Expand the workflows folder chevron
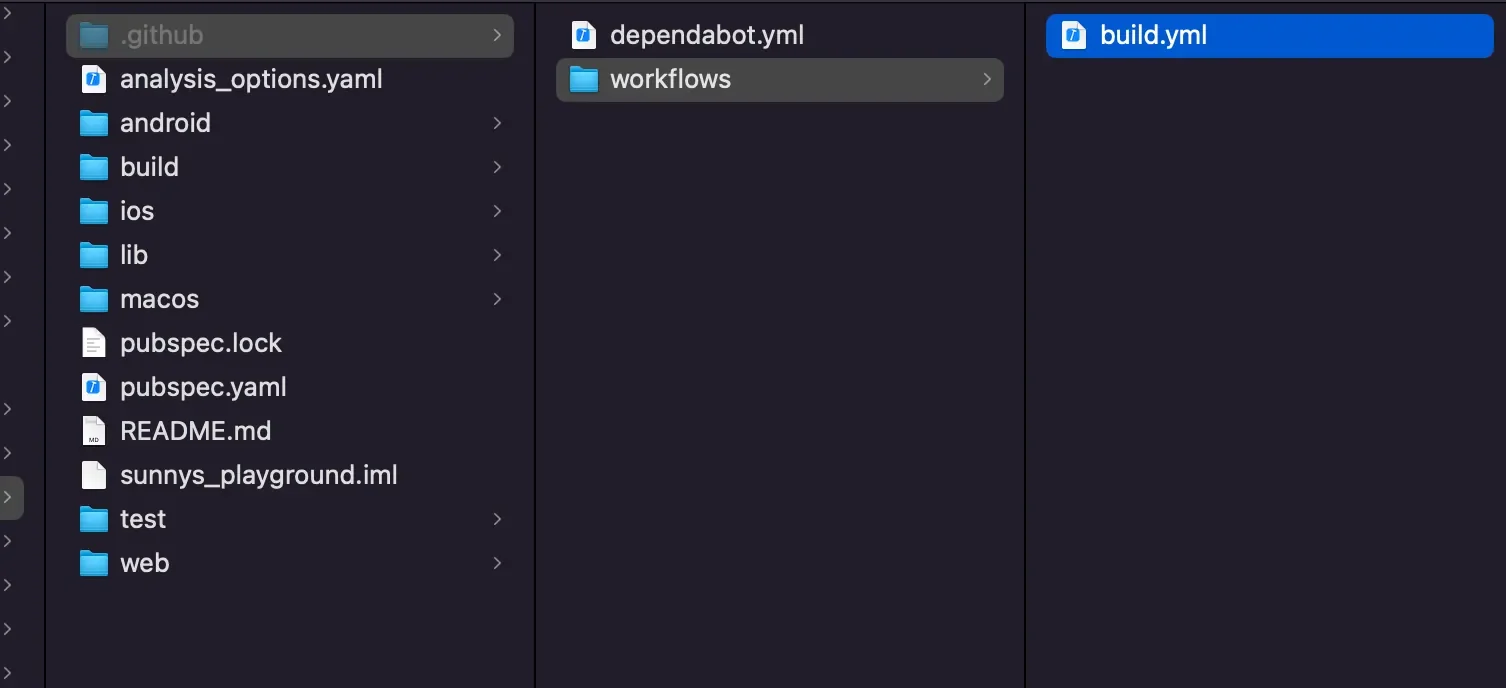The image size is (1506, 688). 987,79
